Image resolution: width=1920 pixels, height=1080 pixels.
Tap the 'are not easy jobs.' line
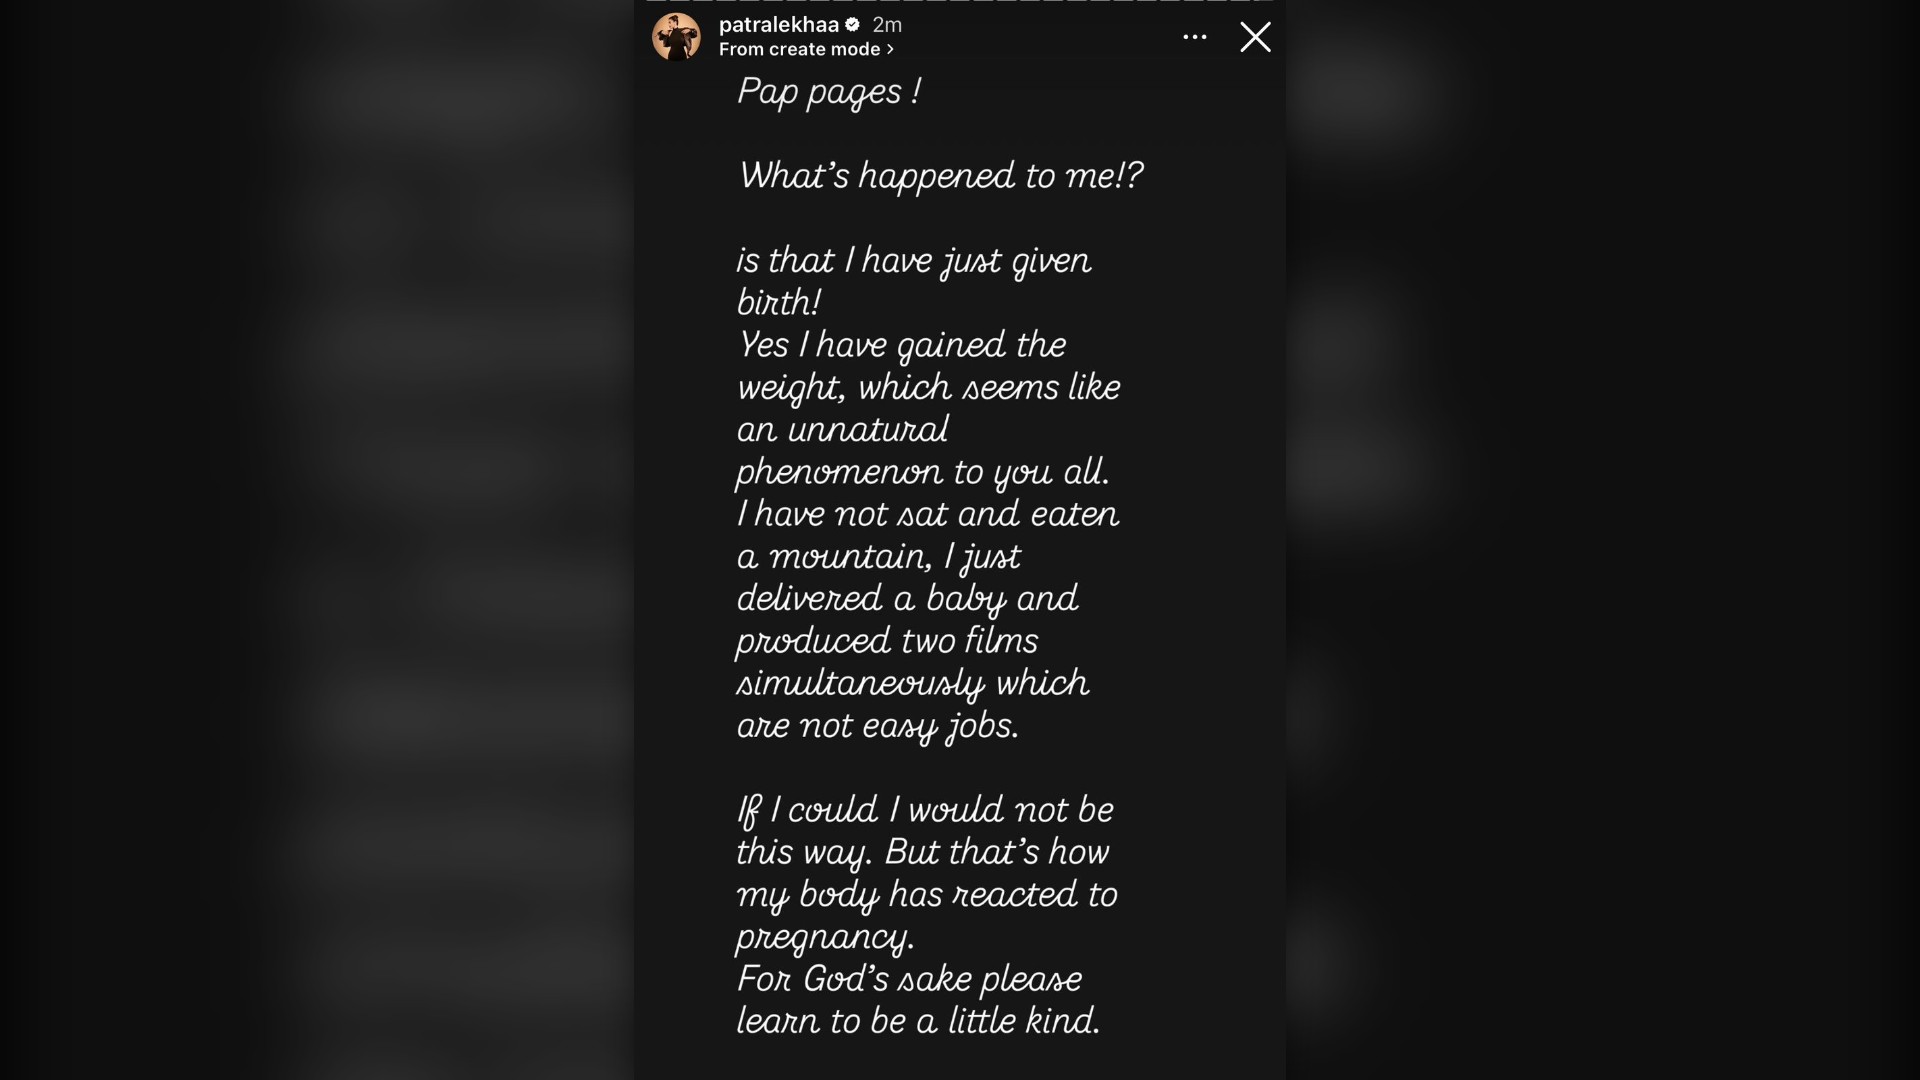click(x=877, y=725)
